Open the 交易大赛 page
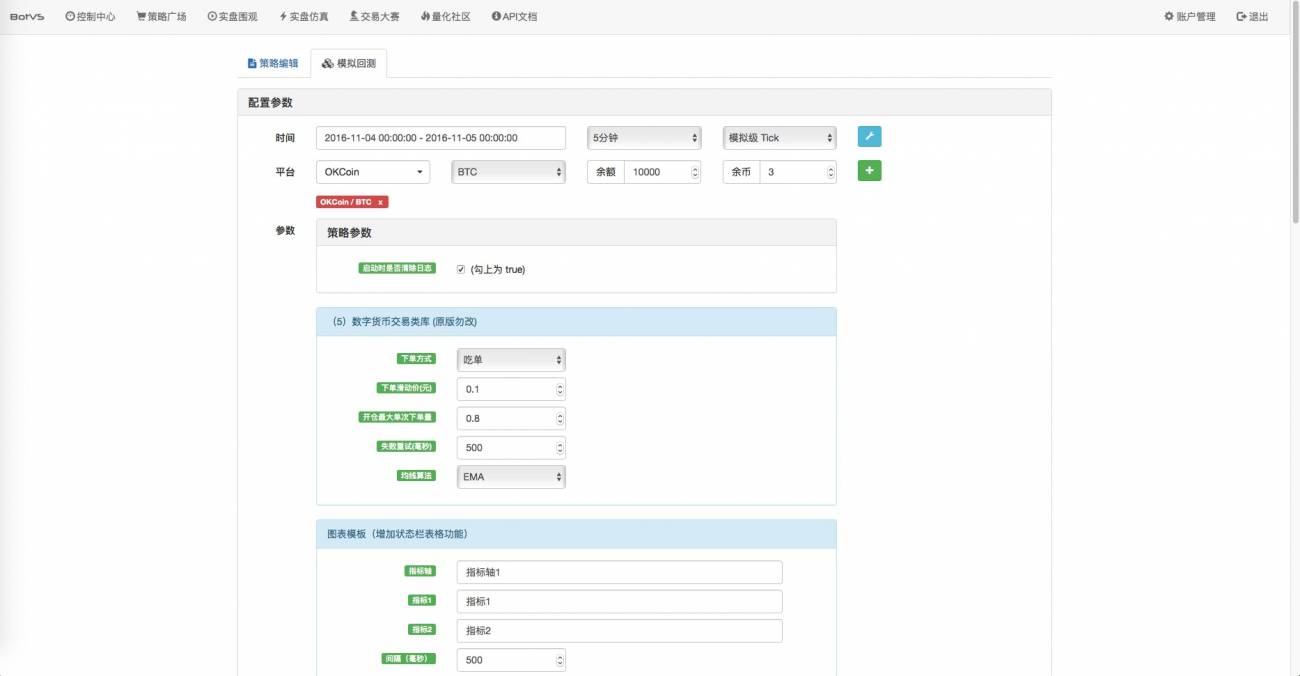 pos(374,17)
